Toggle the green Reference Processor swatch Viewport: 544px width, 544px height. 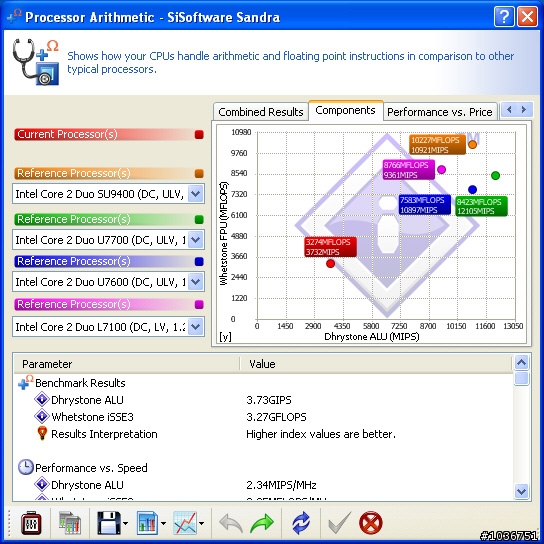[199, 220]
